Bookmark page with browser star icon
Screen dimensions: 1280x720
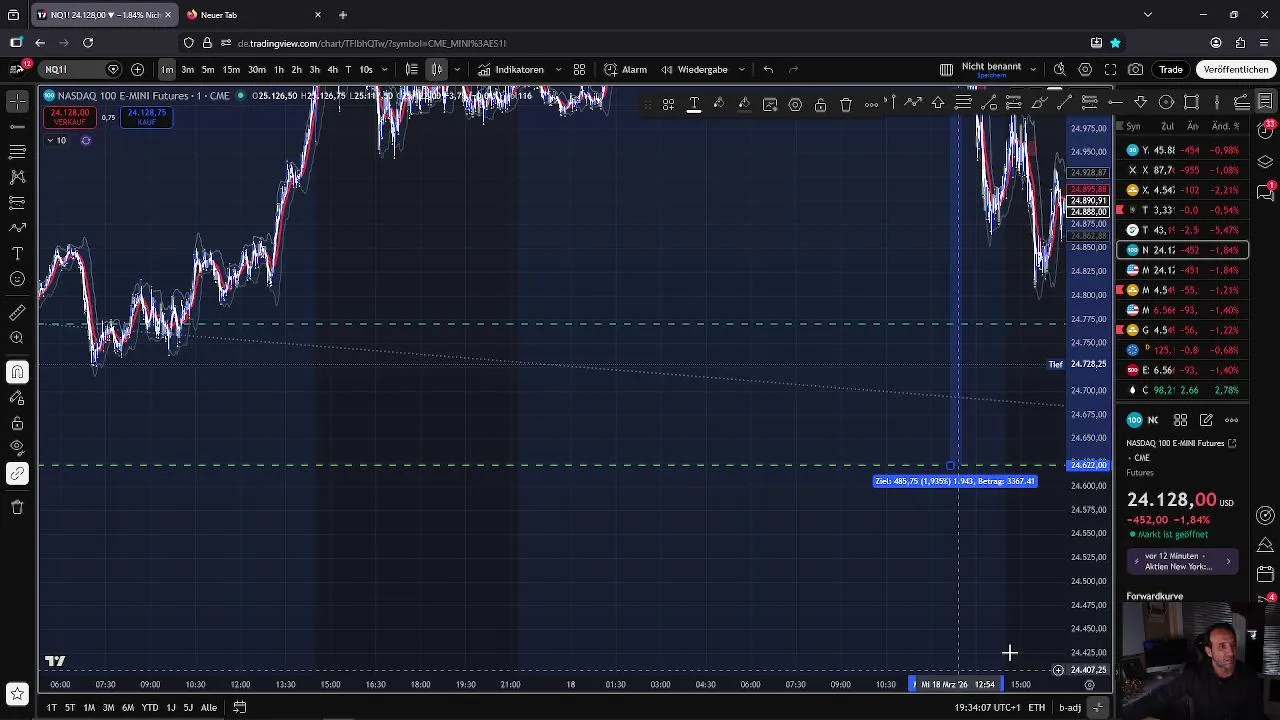1115,43
